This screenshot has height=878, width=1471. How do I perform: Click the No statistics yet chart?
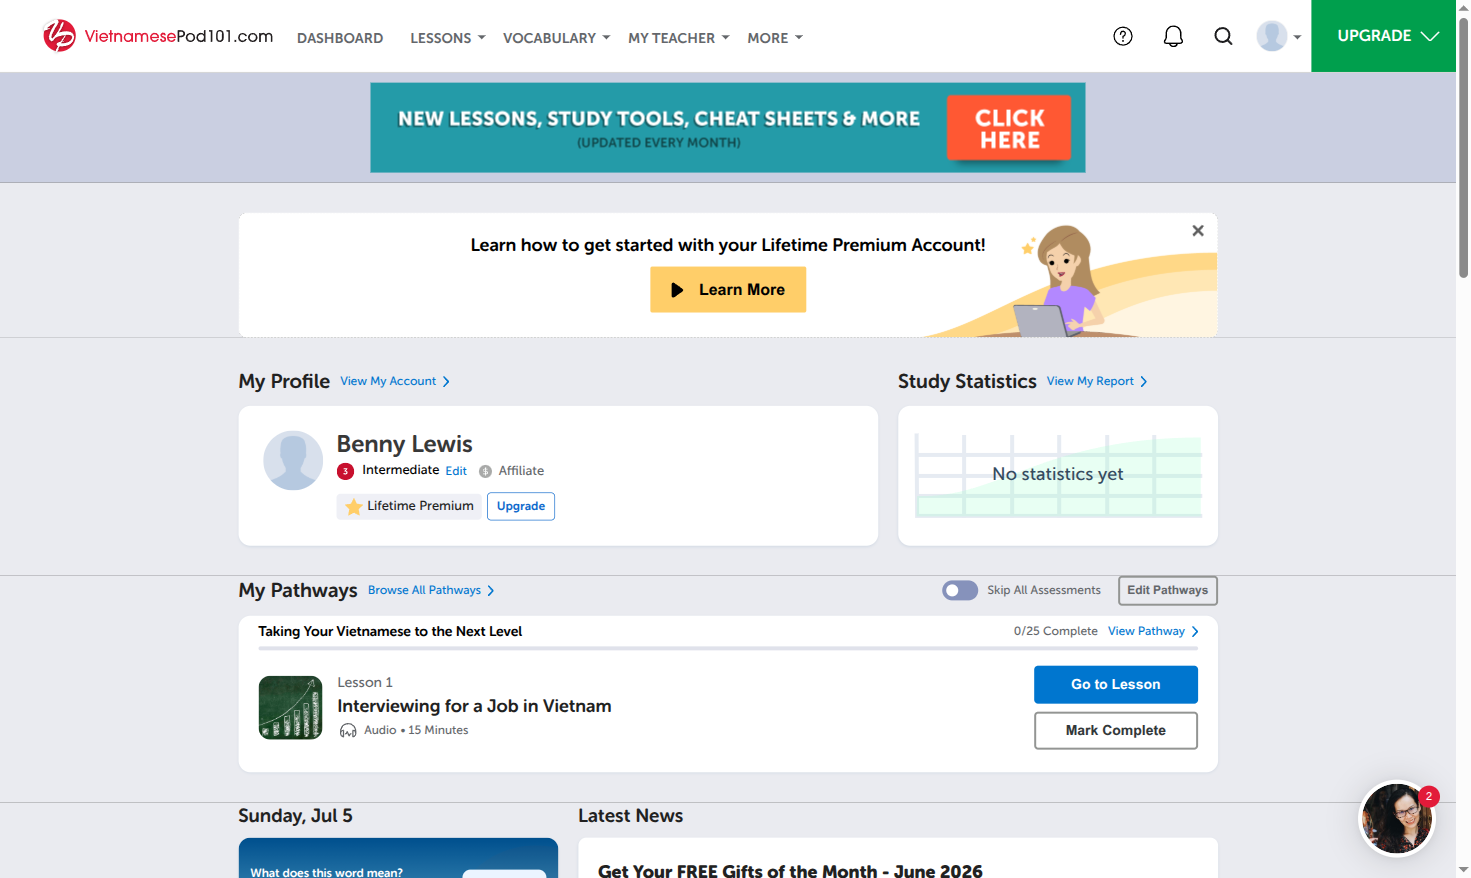tap(1058, 475)
